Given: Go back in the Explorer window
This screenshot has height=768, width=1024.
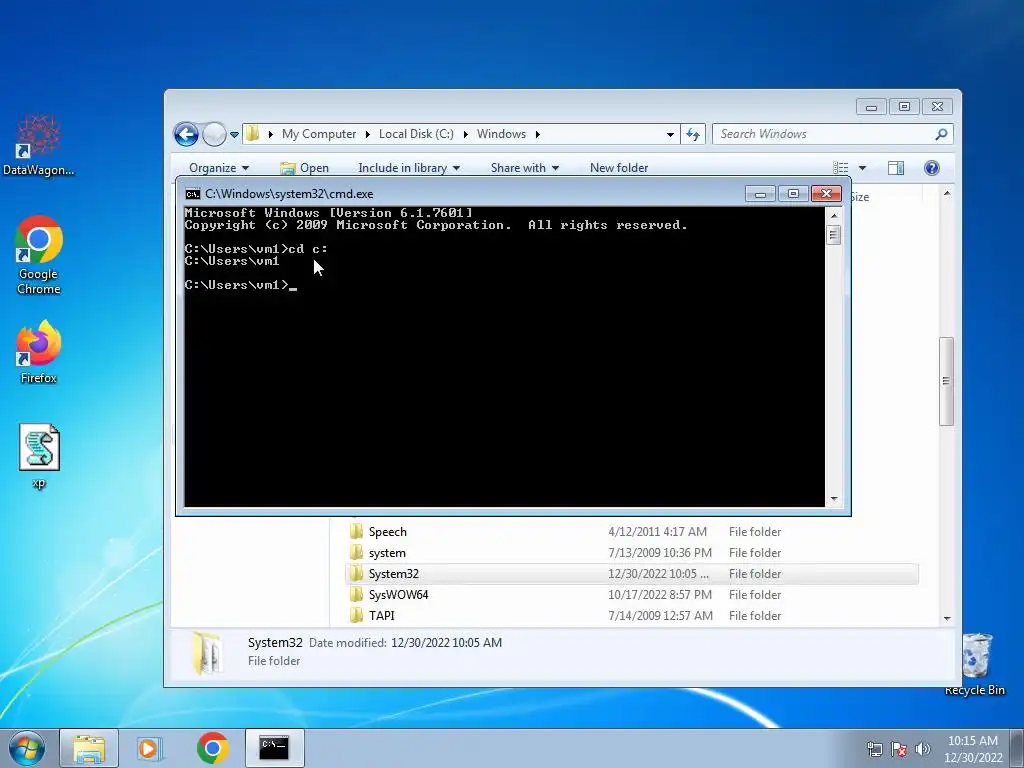Looking at the screenshot, I should coord(186,135).
